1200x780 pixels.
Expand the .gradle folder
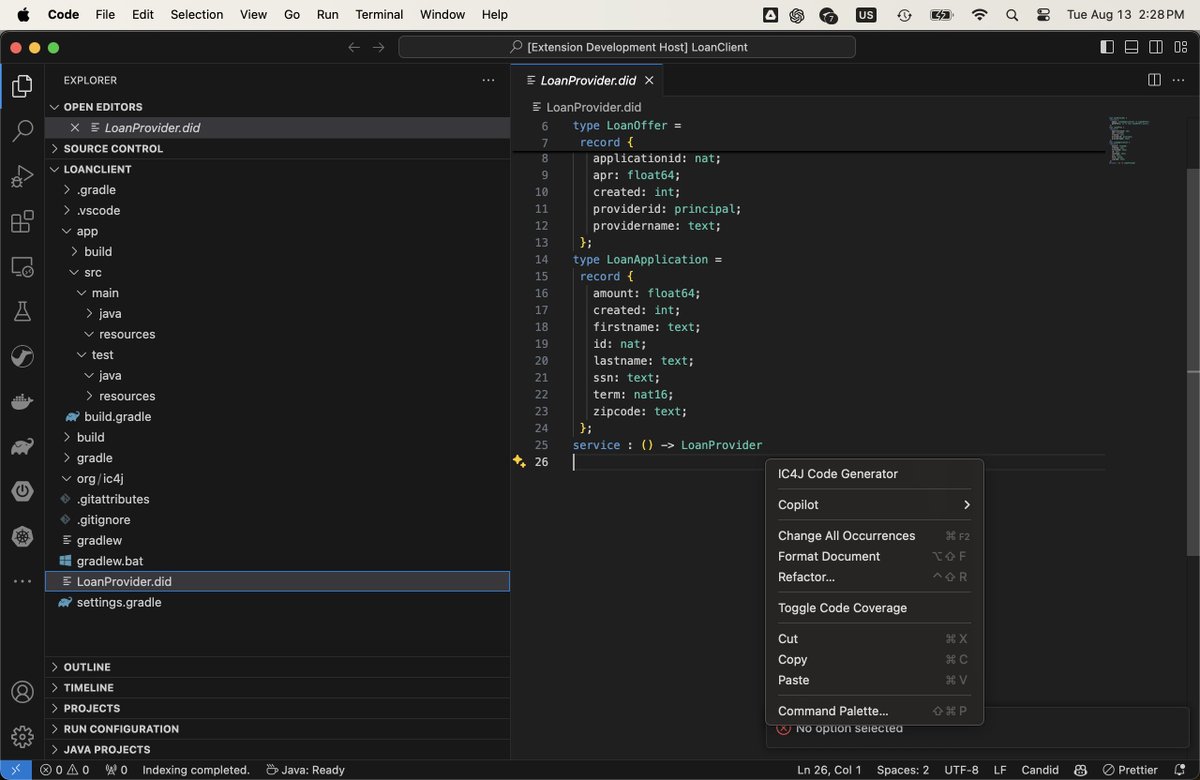277,190
